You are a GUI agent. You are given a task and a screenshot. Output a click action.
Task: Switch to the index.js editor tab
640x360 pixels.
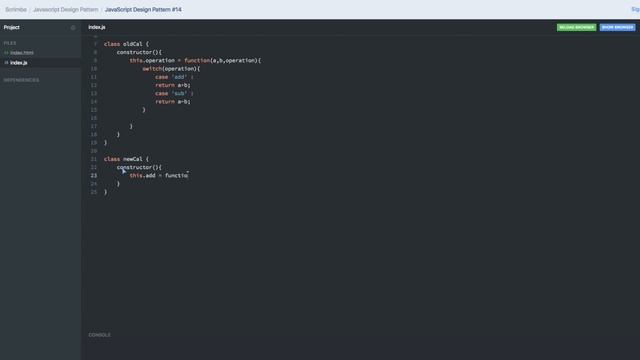[x=97, y=27]
